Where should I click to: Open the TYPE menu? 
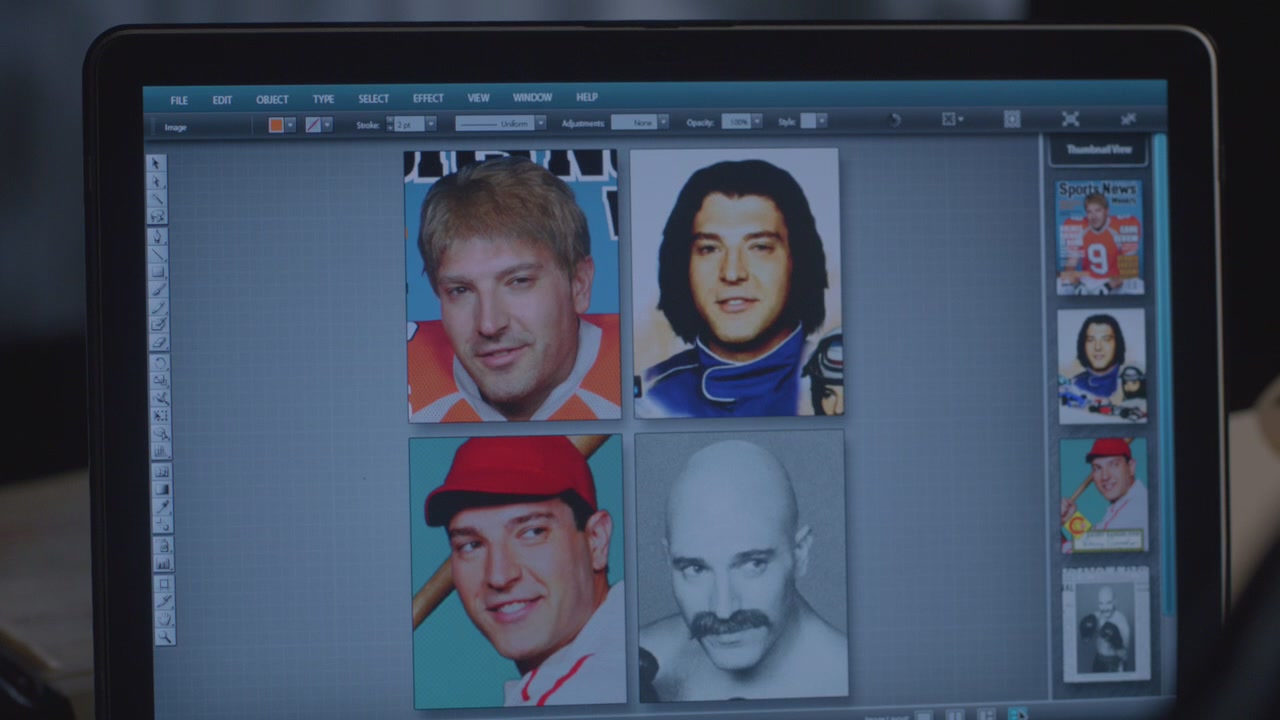323,99
